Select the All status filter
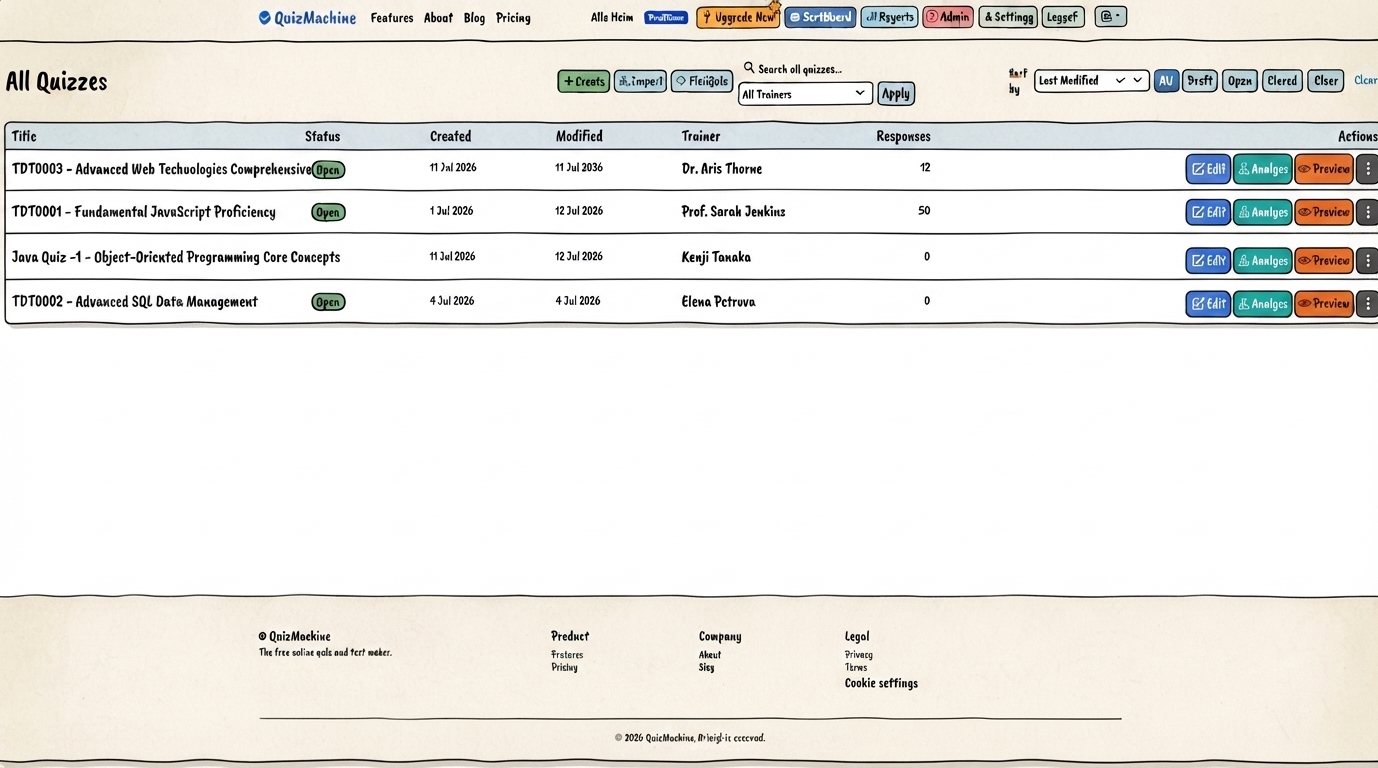The image size is (1378, 768). point(1166,81)
